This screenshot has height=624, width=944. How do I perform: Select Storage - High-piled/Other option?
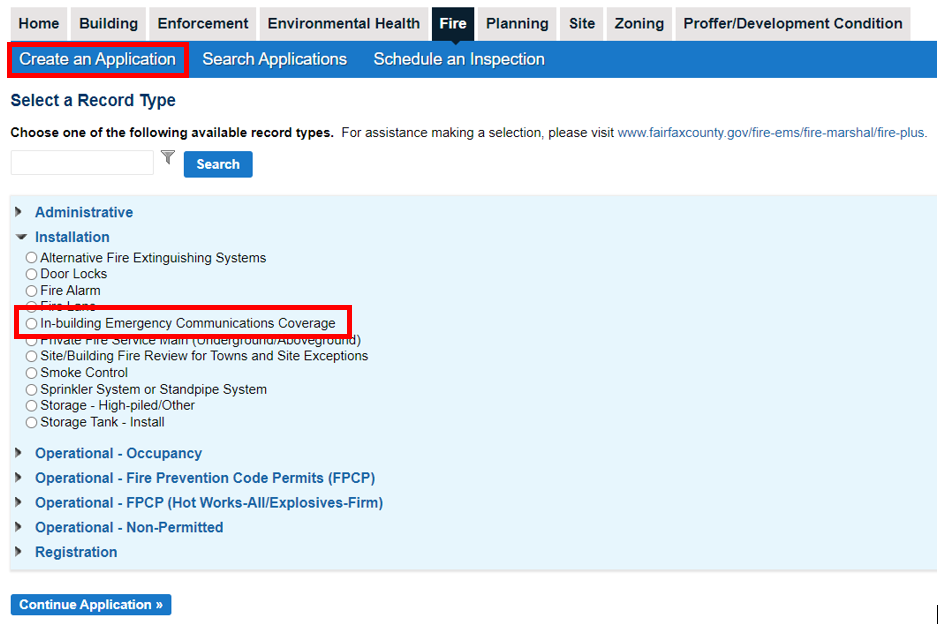coord(31,406)
